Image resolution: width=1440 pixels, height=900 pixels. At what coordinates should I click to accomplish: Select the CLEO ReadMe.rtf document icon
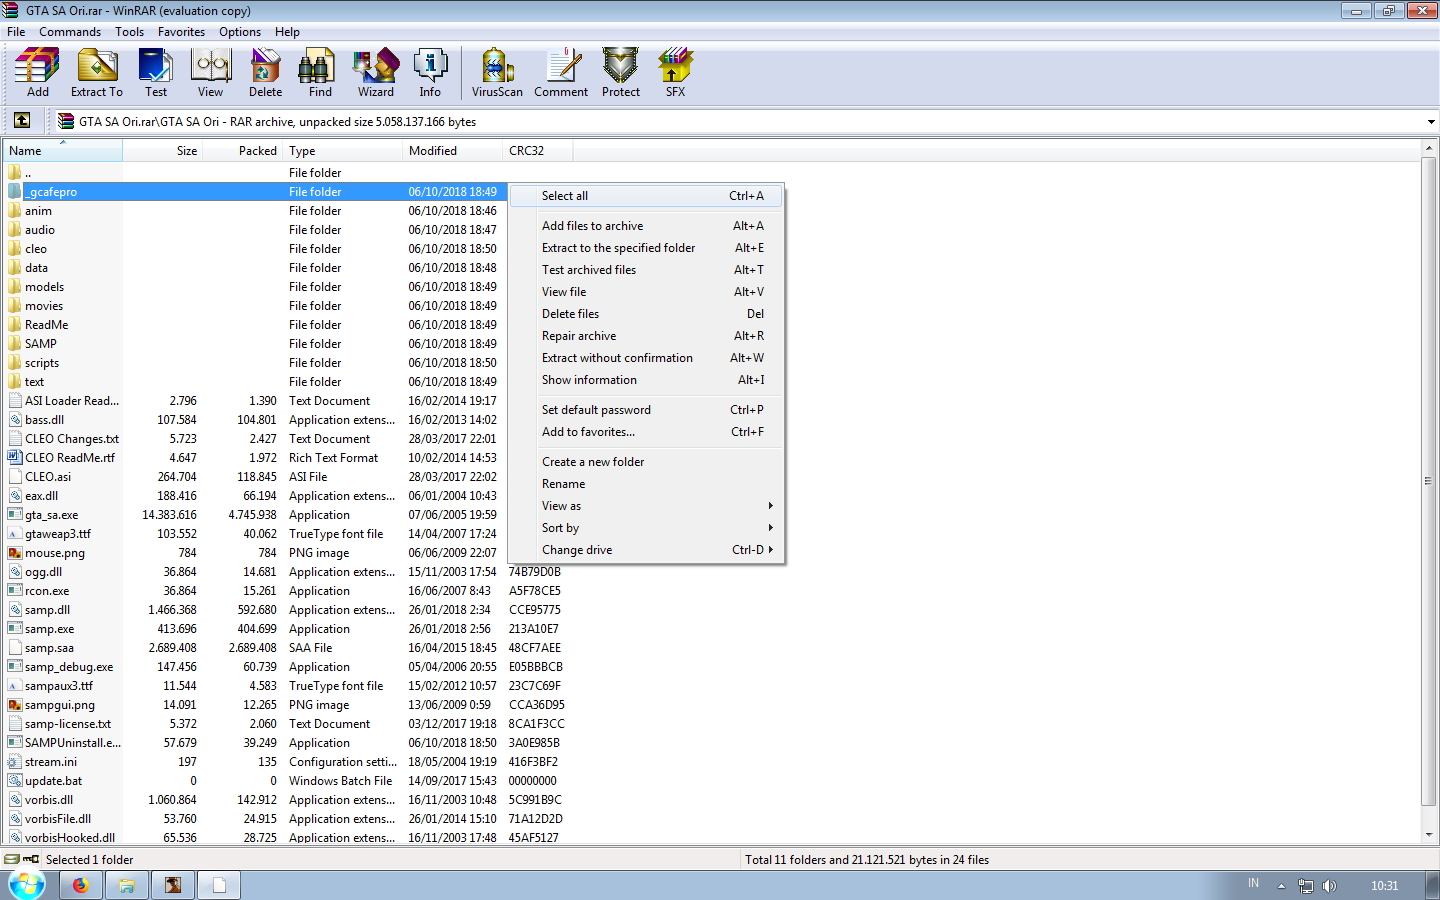[15, 458]
